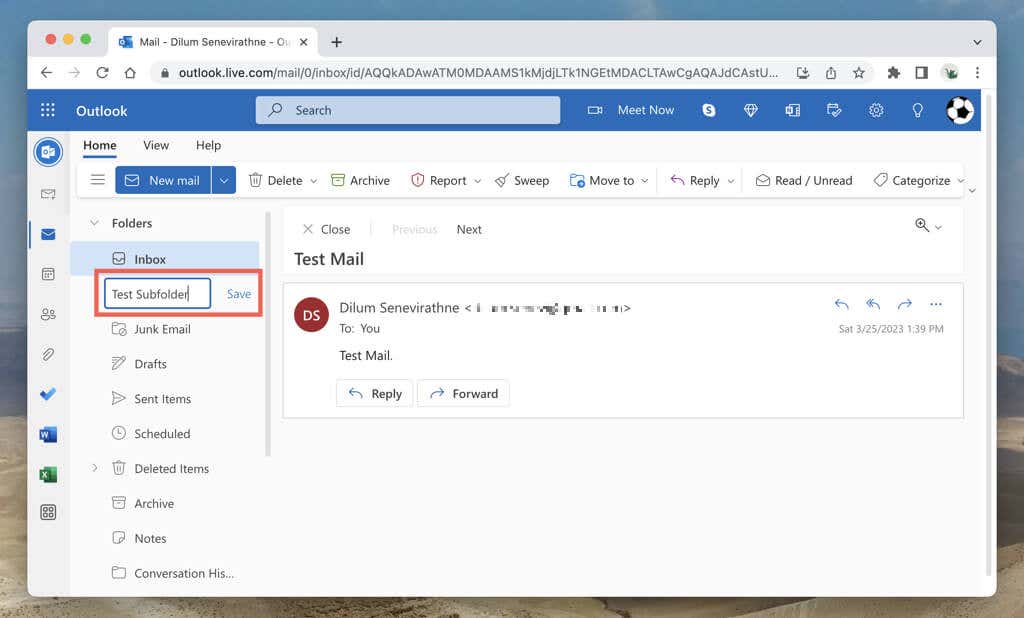Click the browser address bar URL
The height and width of the screenshot is (618, 1024).
click(478, 73)
